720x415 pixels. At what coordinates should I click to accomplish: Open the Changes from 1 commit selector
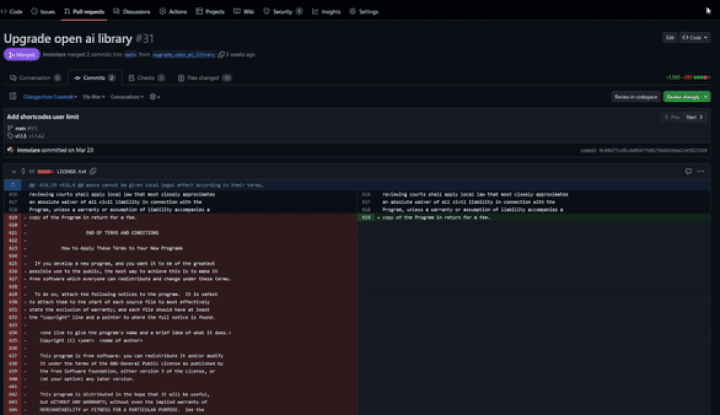pyautogui.click(x=50, y=97)
